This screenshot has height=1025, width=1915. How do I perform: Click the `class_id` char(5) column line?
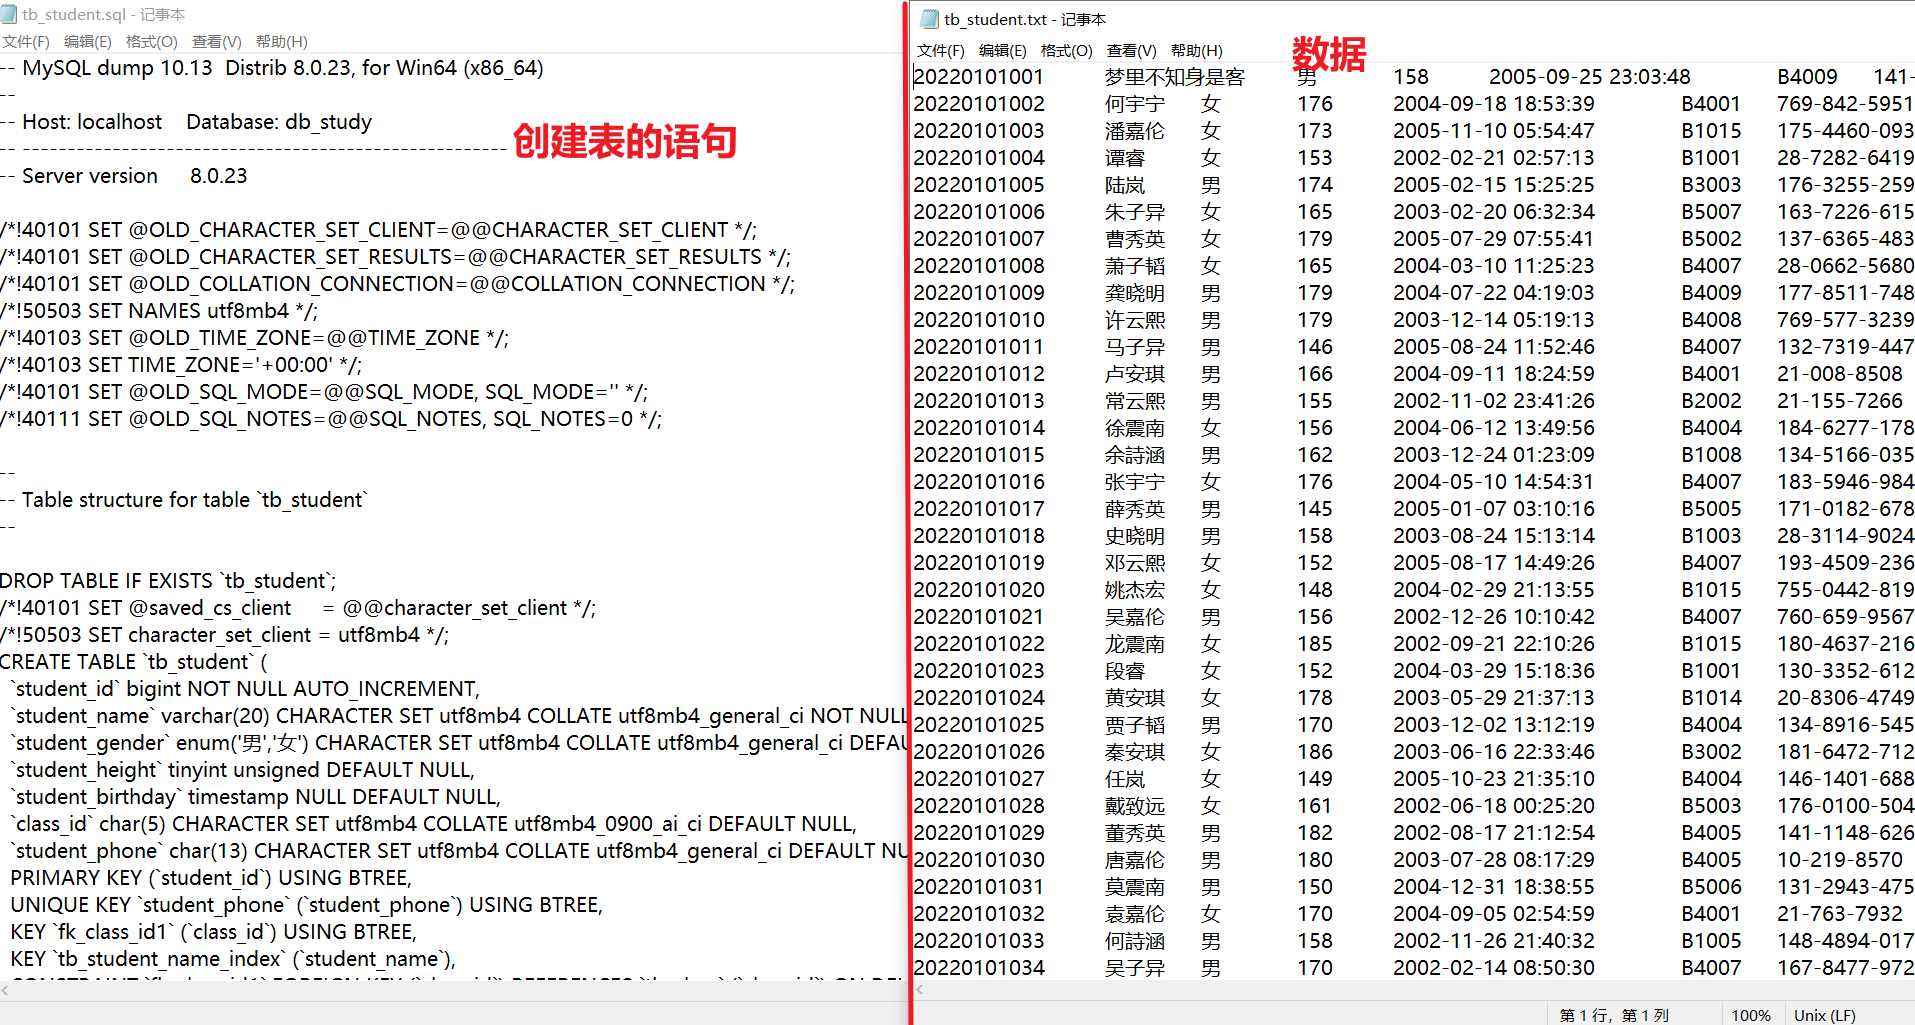pos(433,824)
